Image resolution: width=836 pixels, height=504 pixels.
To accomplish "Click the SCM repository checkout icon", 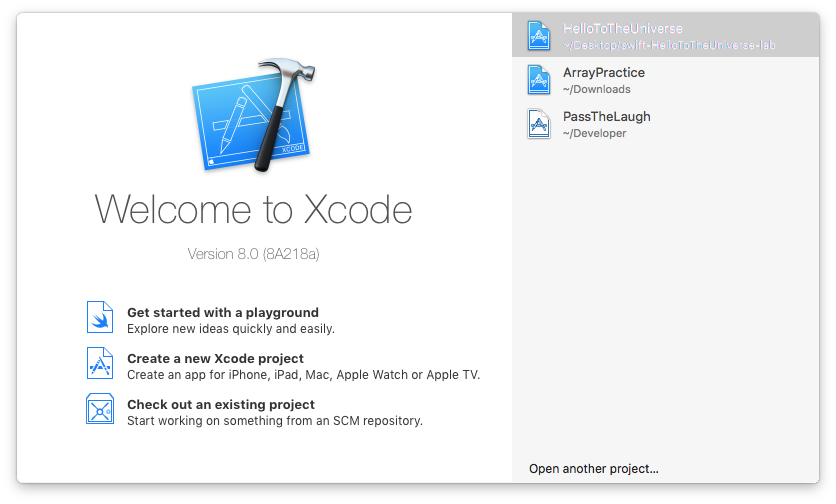I will pos(100,409).
